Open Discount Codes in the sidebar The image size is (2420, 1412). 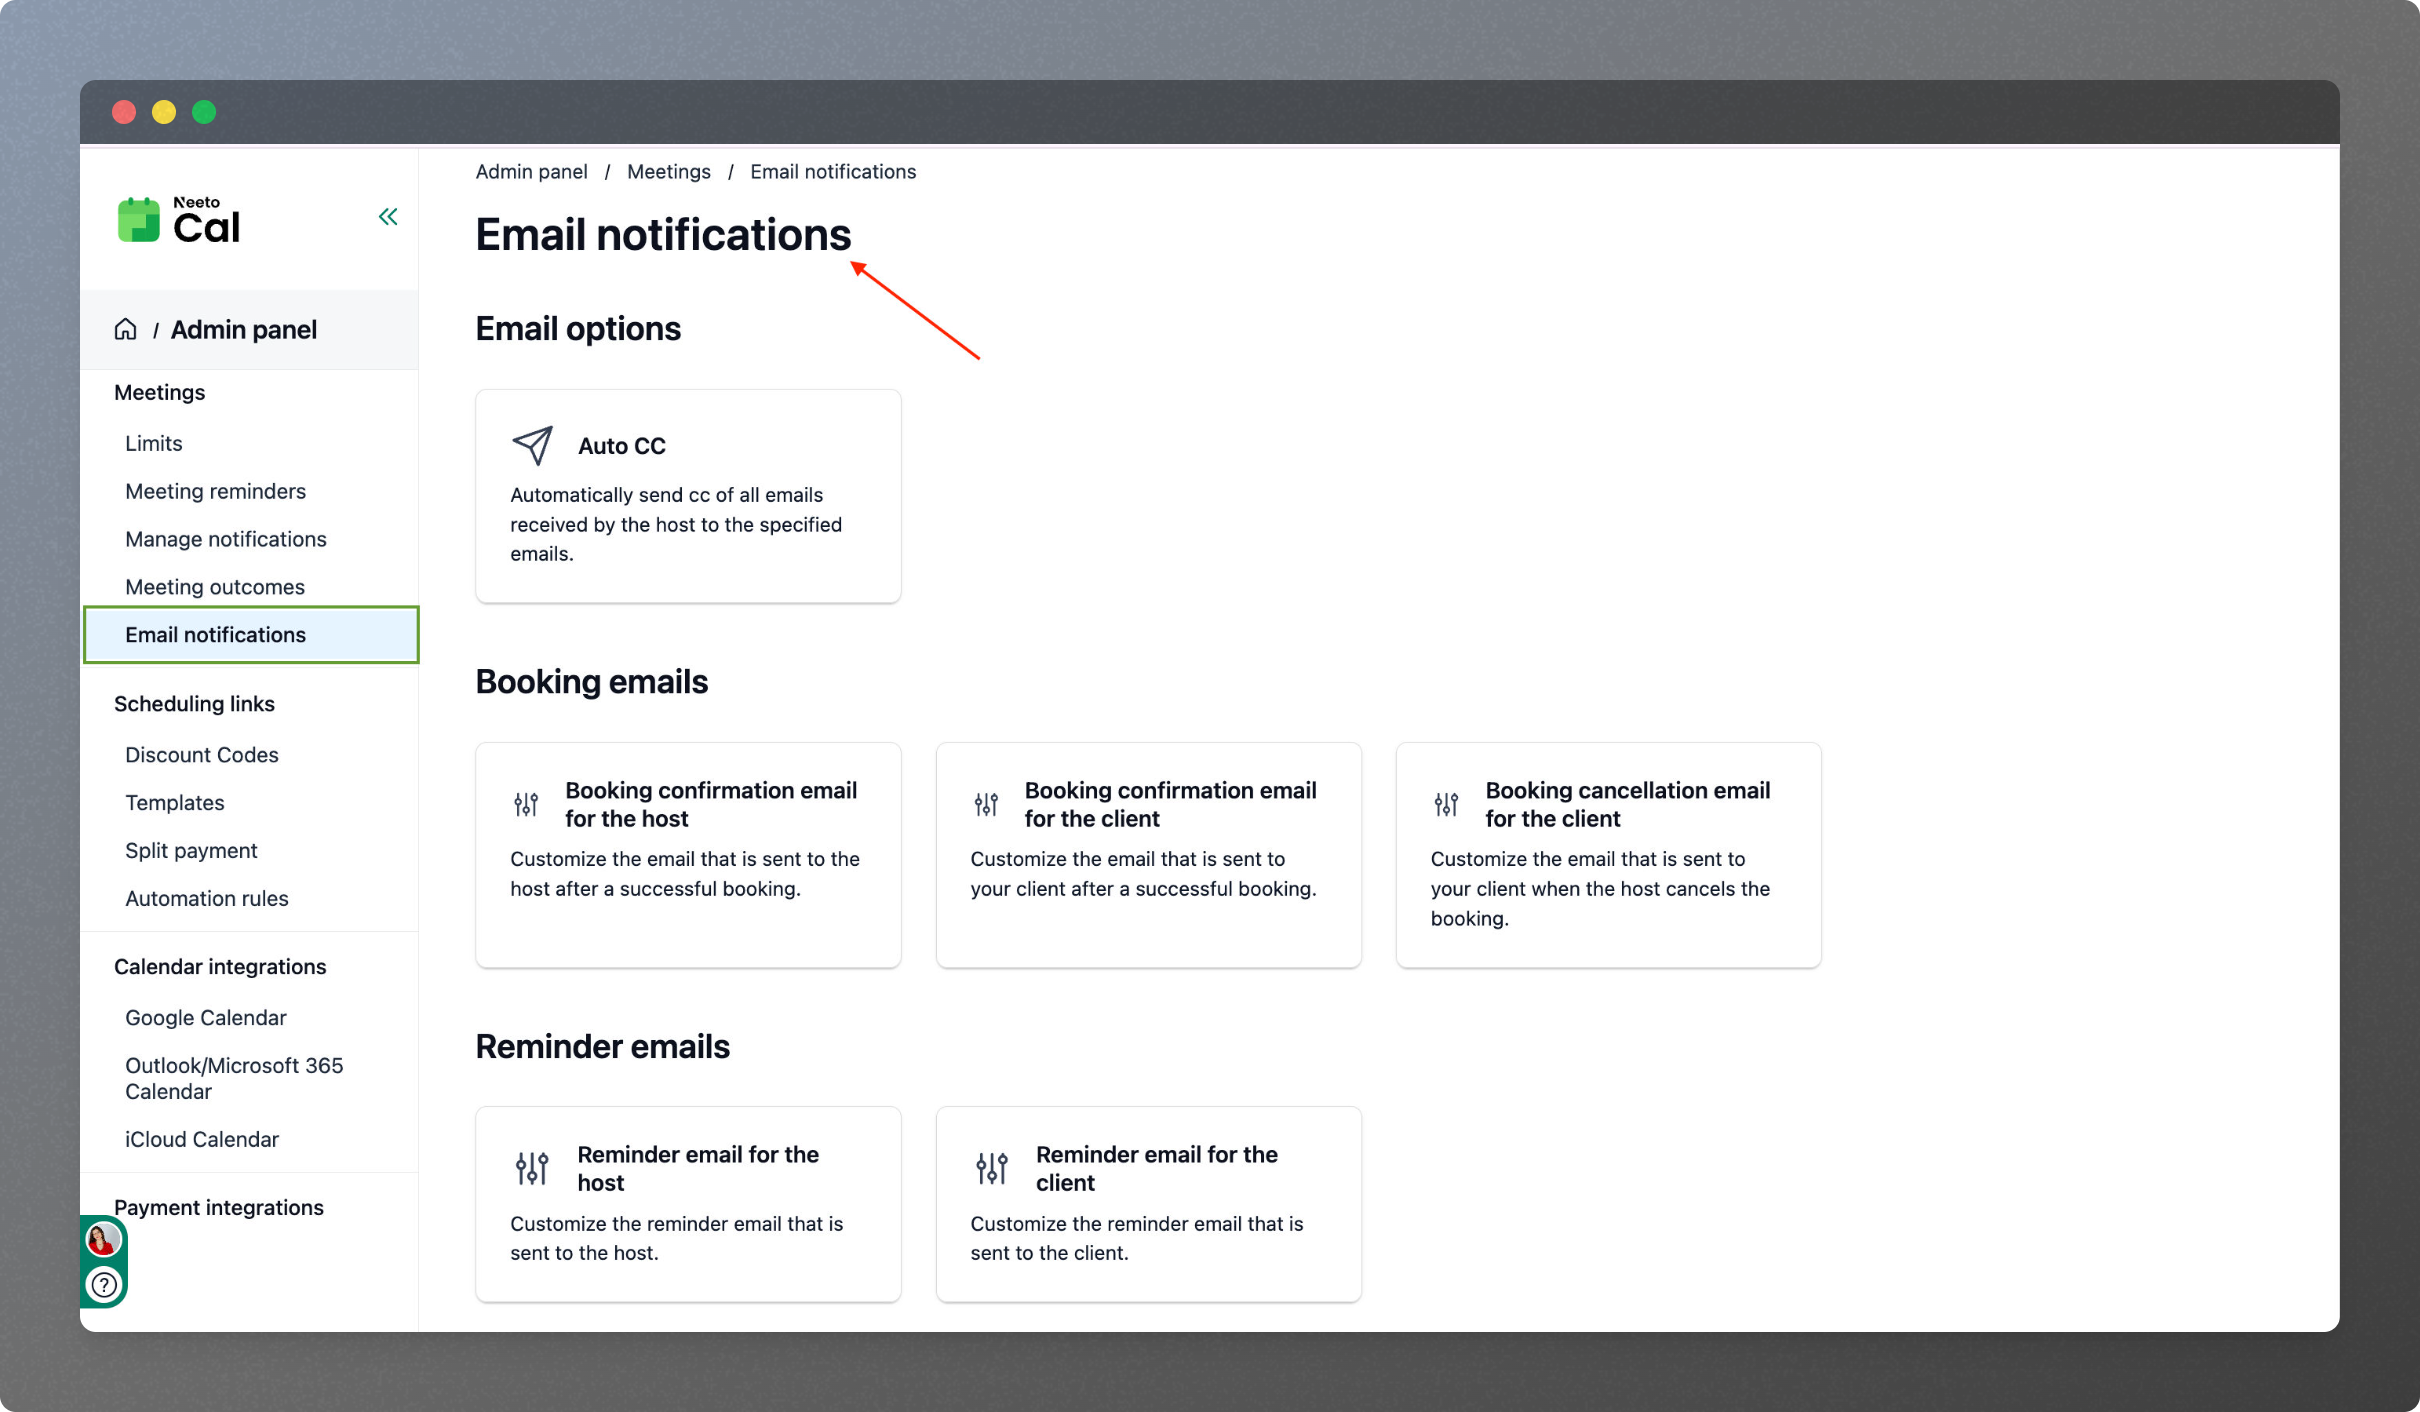tap(201, 755)
